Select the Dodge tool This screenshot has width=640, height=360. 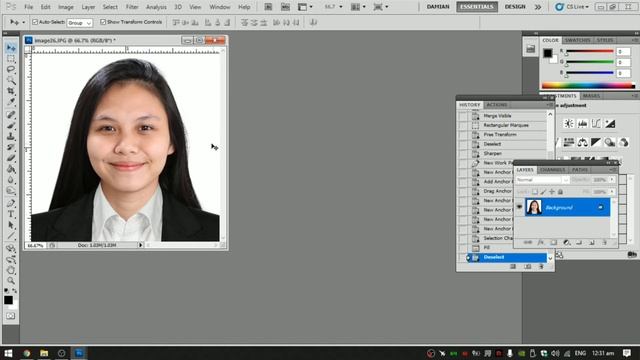pyautogui.click(x=11, y=190)
